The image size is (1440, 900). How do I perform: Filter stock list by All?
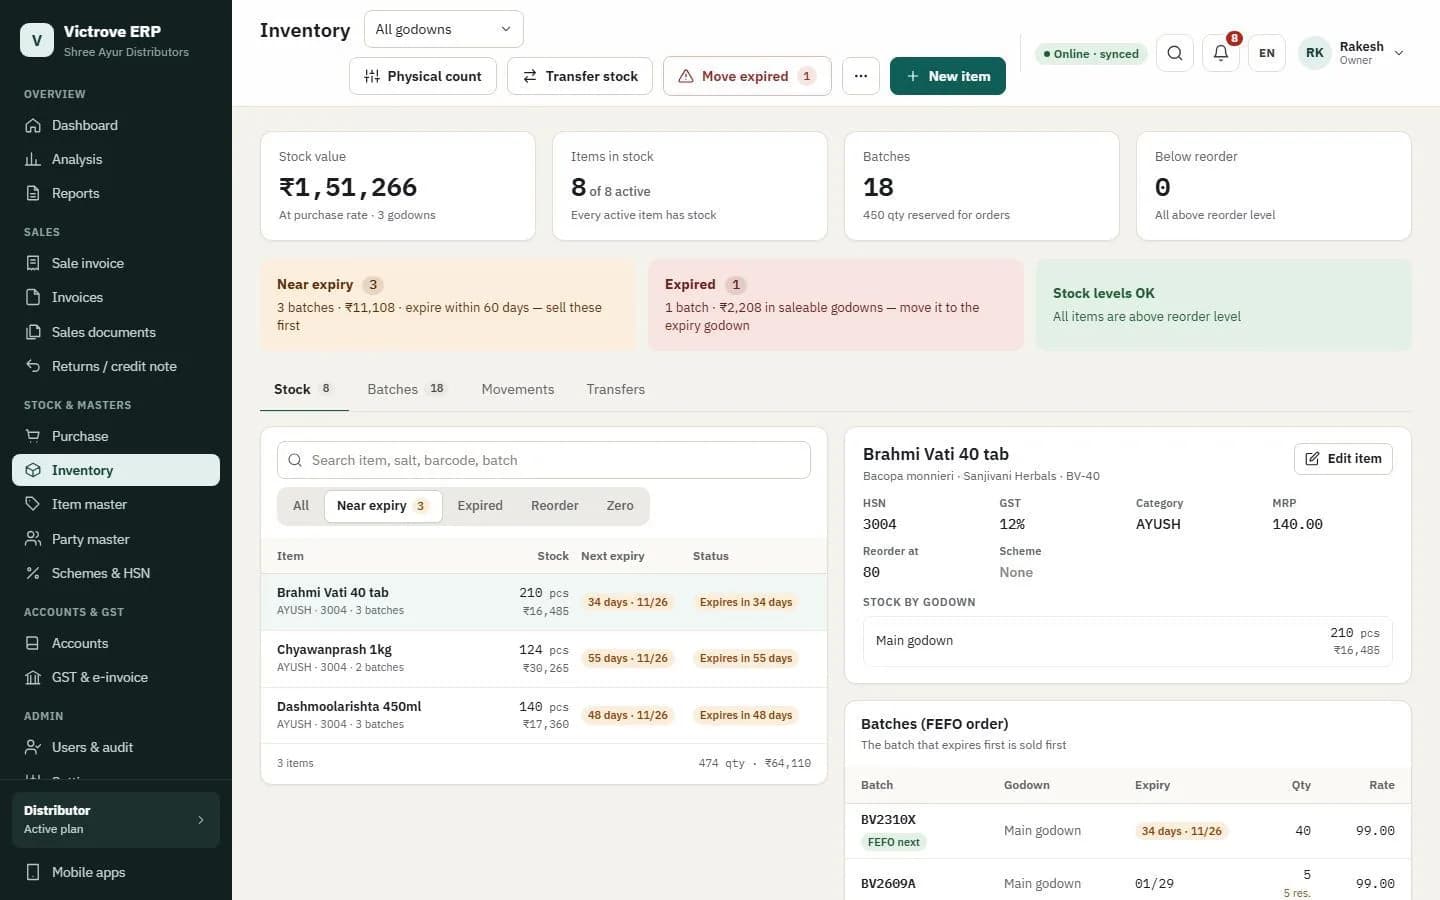tap(301, 506)
